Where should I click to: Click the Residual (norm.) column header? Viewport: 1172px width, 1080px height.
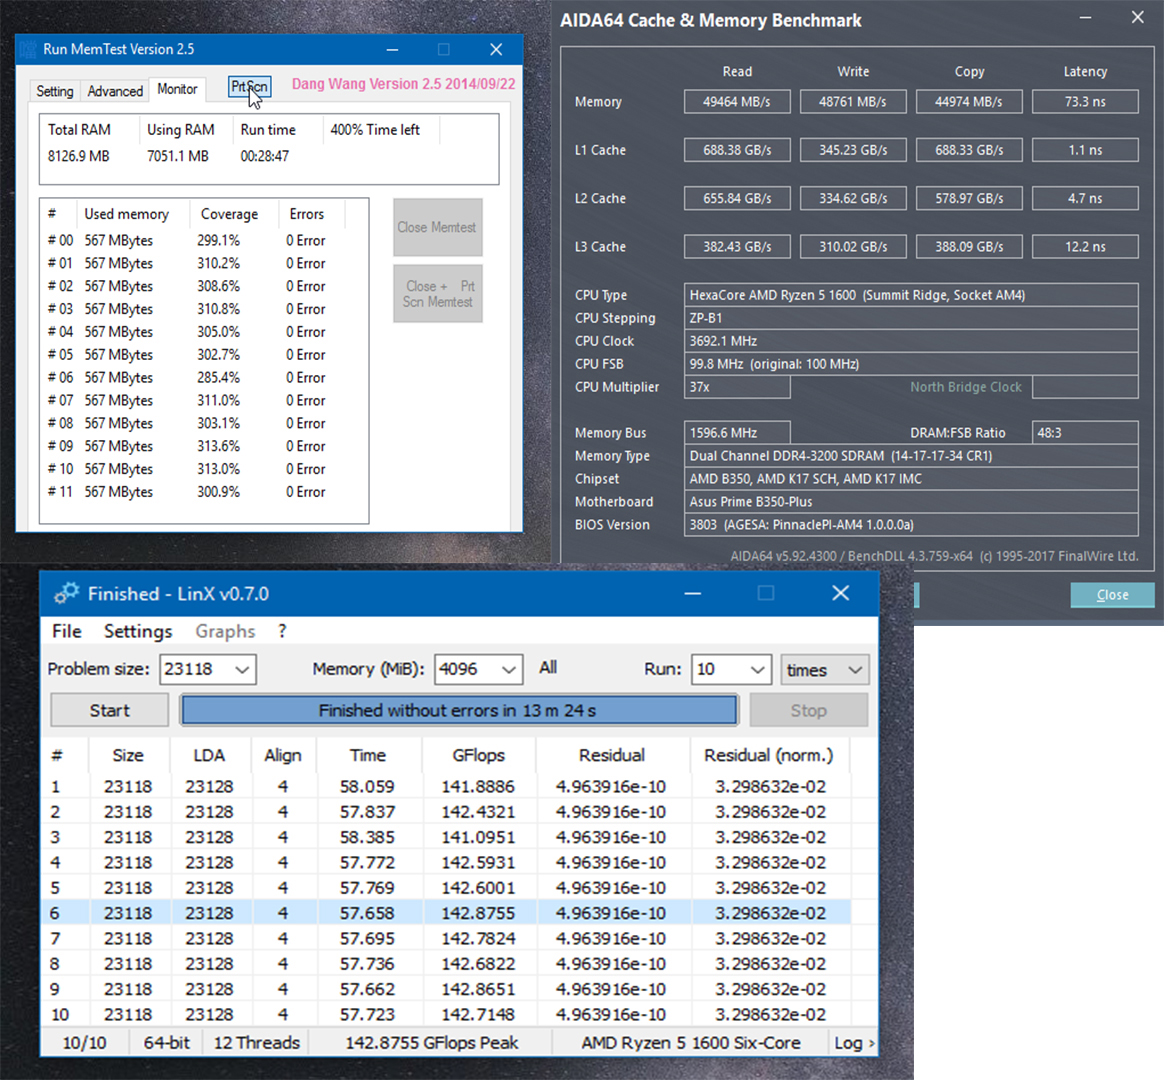click(x=768, y=756)
